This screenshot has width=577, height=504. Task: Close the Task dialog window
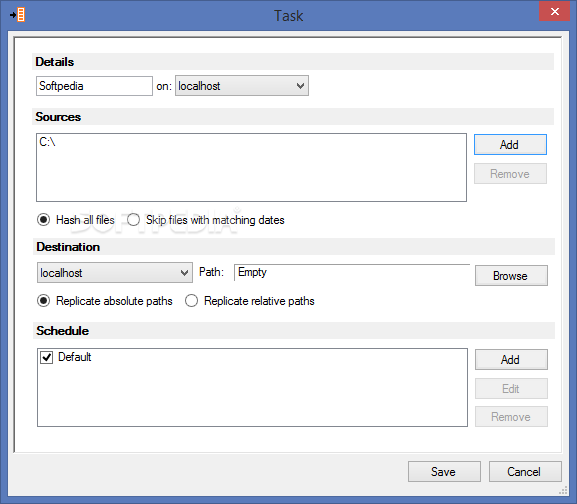pos(555,12)
